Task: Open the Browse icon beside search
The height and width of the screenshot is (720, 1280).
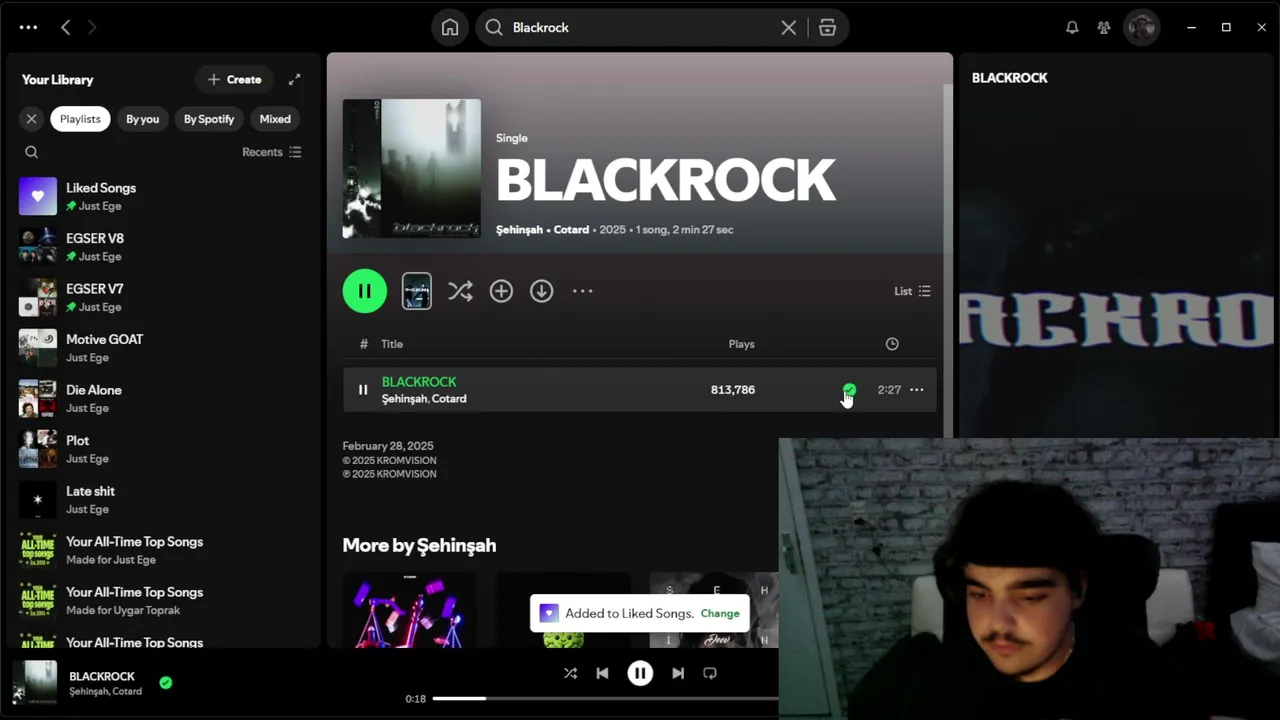Action: coord(827,27)
